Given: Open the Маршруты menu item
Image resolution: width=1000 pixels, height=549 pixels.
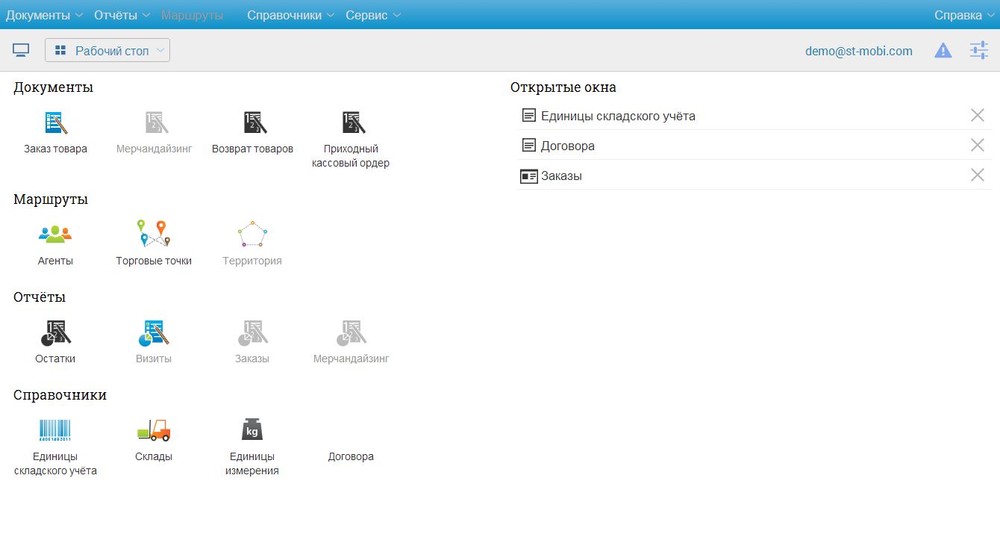Looking at the screenshot, I should pos(192,15).
